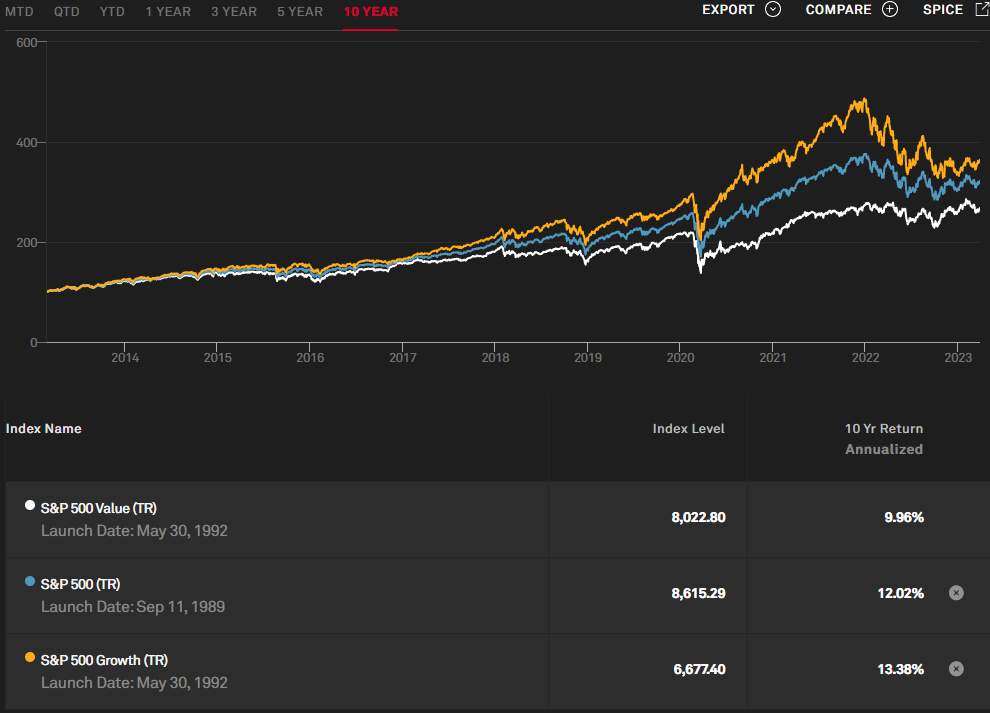Select the index level value 6,677.40
Viewport: 990px width, 713px height.
click(x=699, y=669)
